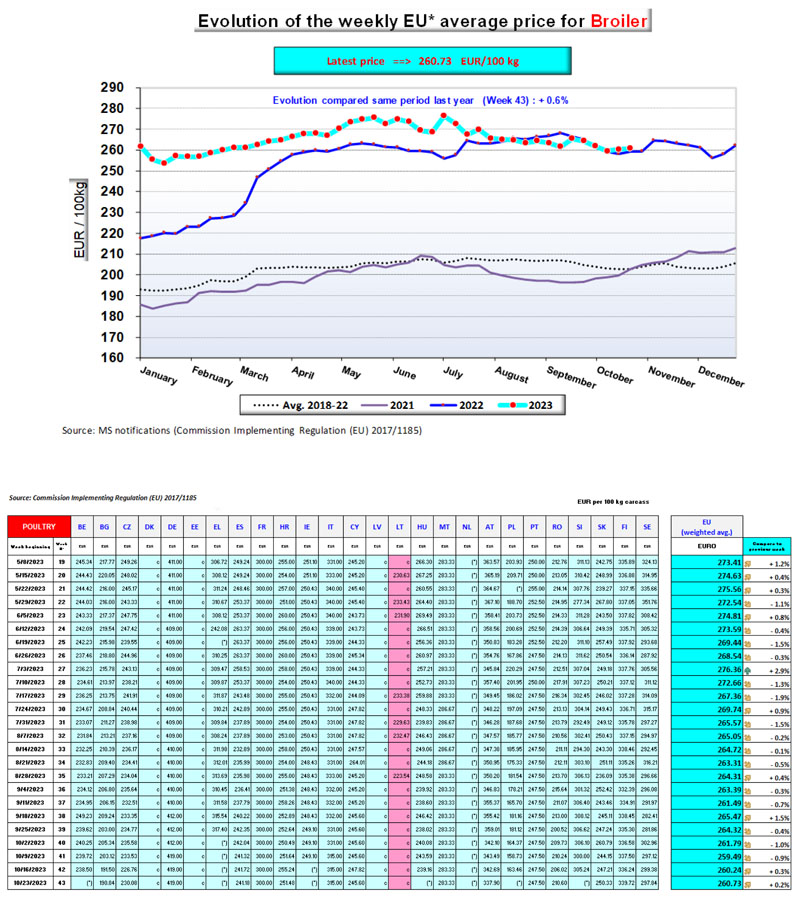Click the 'EU (weighted avg.)' header
800x904 pixels.
[x=707, y=527]
